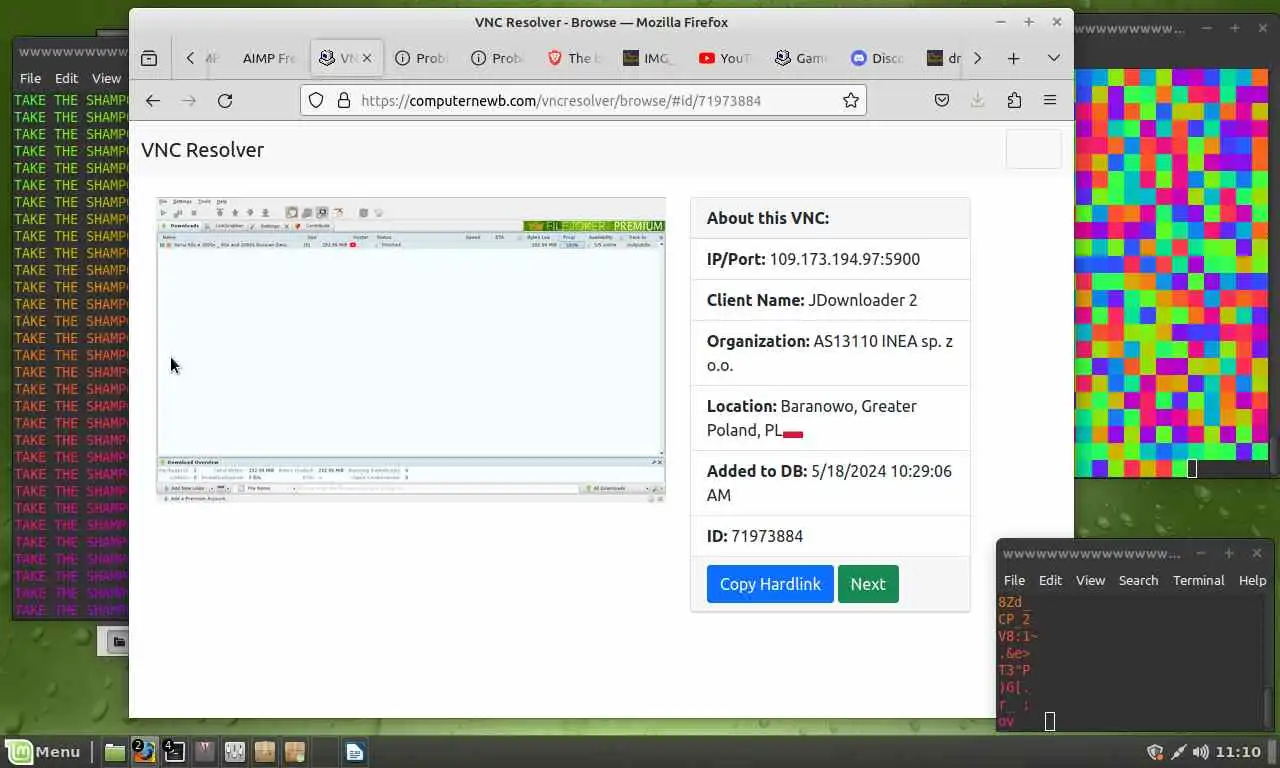Switch to Prob tab beside The b tab
The image size is (1280, 768).
(x=498, y=58)
